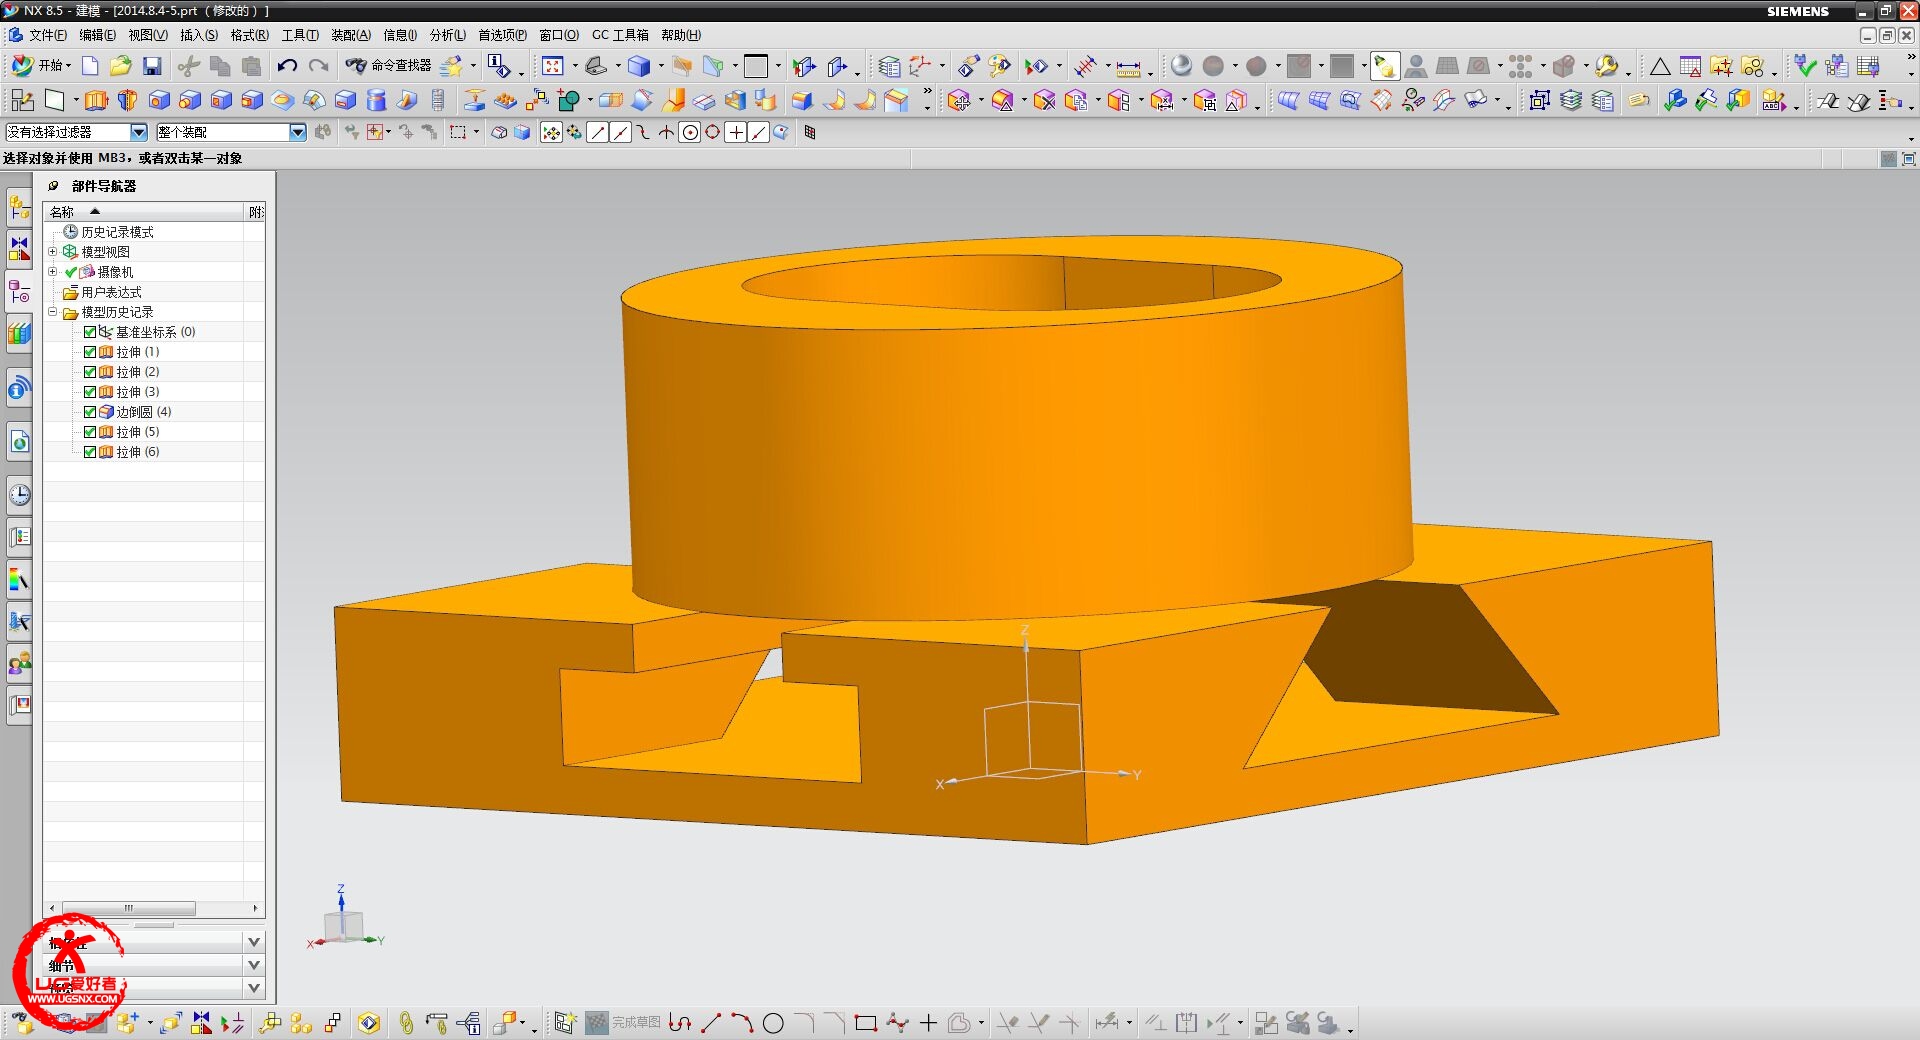The width and height of the screenshot is (1920, 1040).
Task: Toggle the 拉伸 (1) feature checkbox
Action: (x=90, y=352)
